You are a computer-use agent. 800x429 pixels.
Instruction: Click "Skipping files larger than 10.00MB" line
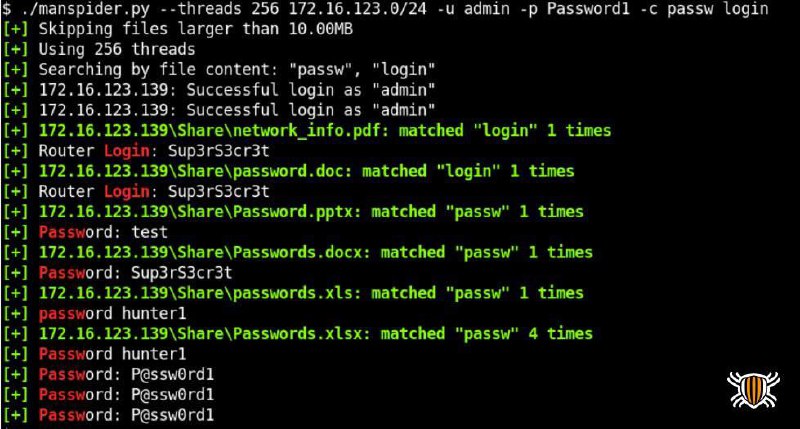pos(178,29)
